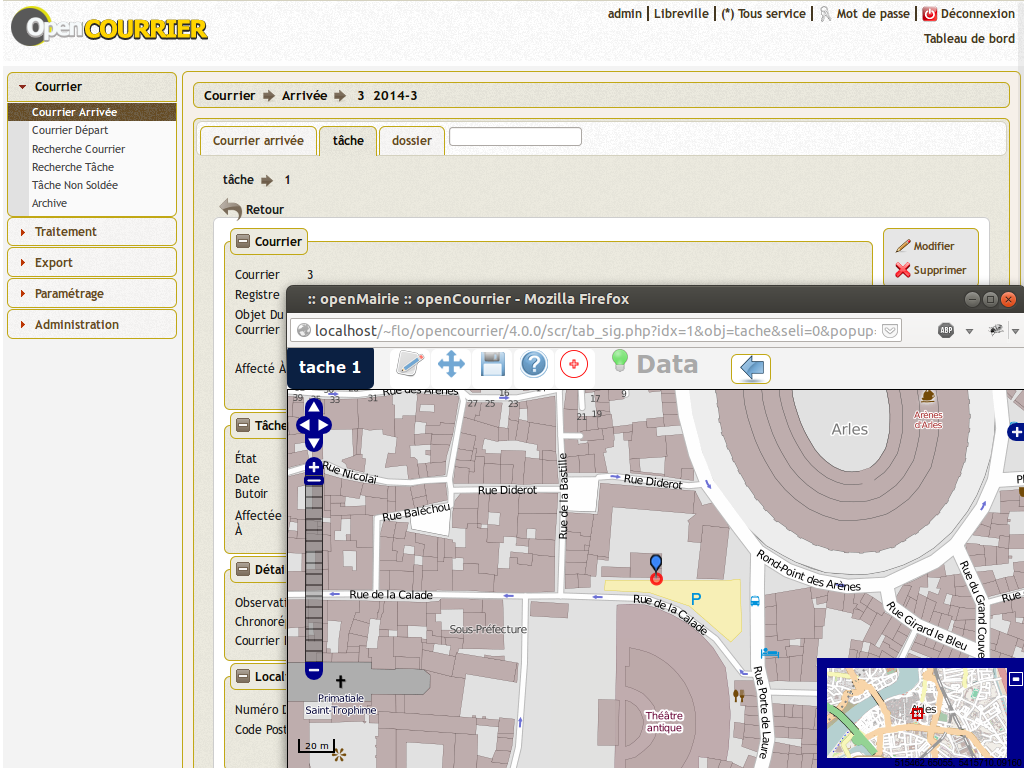
Task: Collapse the Courrier sidebar menu
Action: coord(91,87)
